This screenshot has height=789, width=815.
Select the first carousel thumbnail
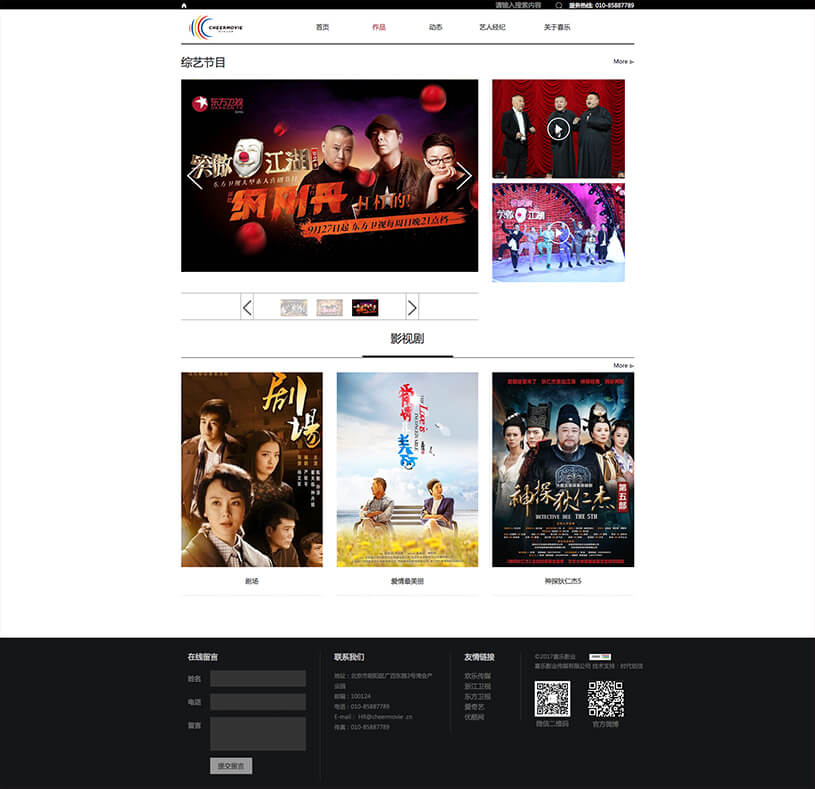point(294,308)
